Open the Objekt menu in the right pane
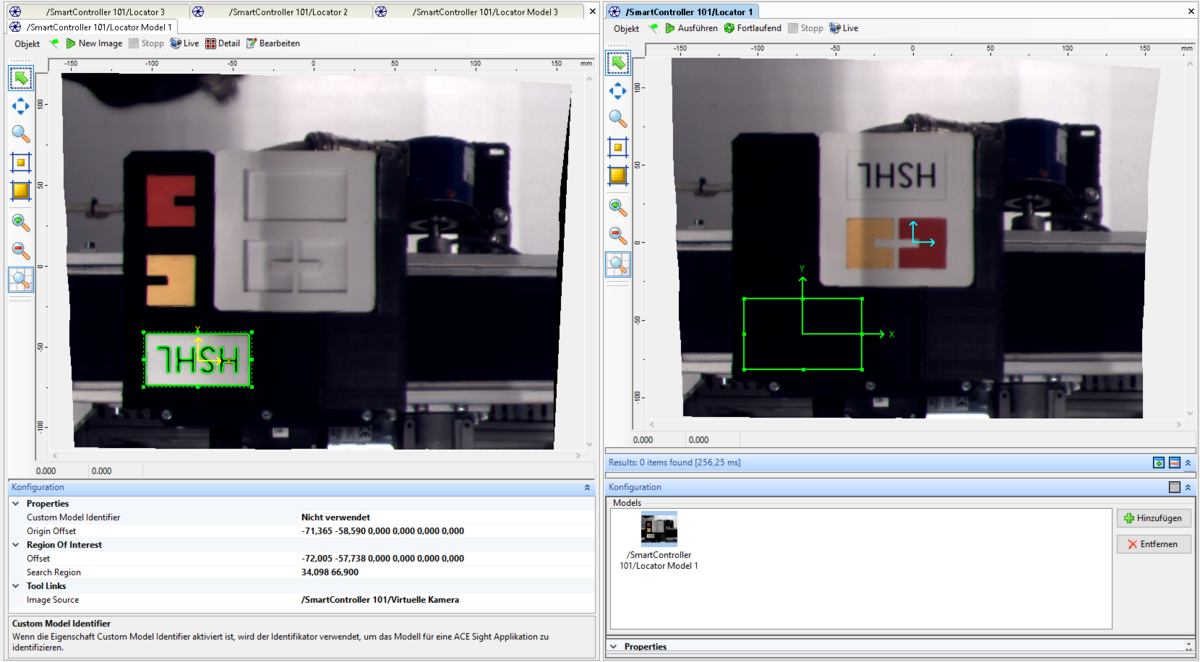 tap(626, 29)
